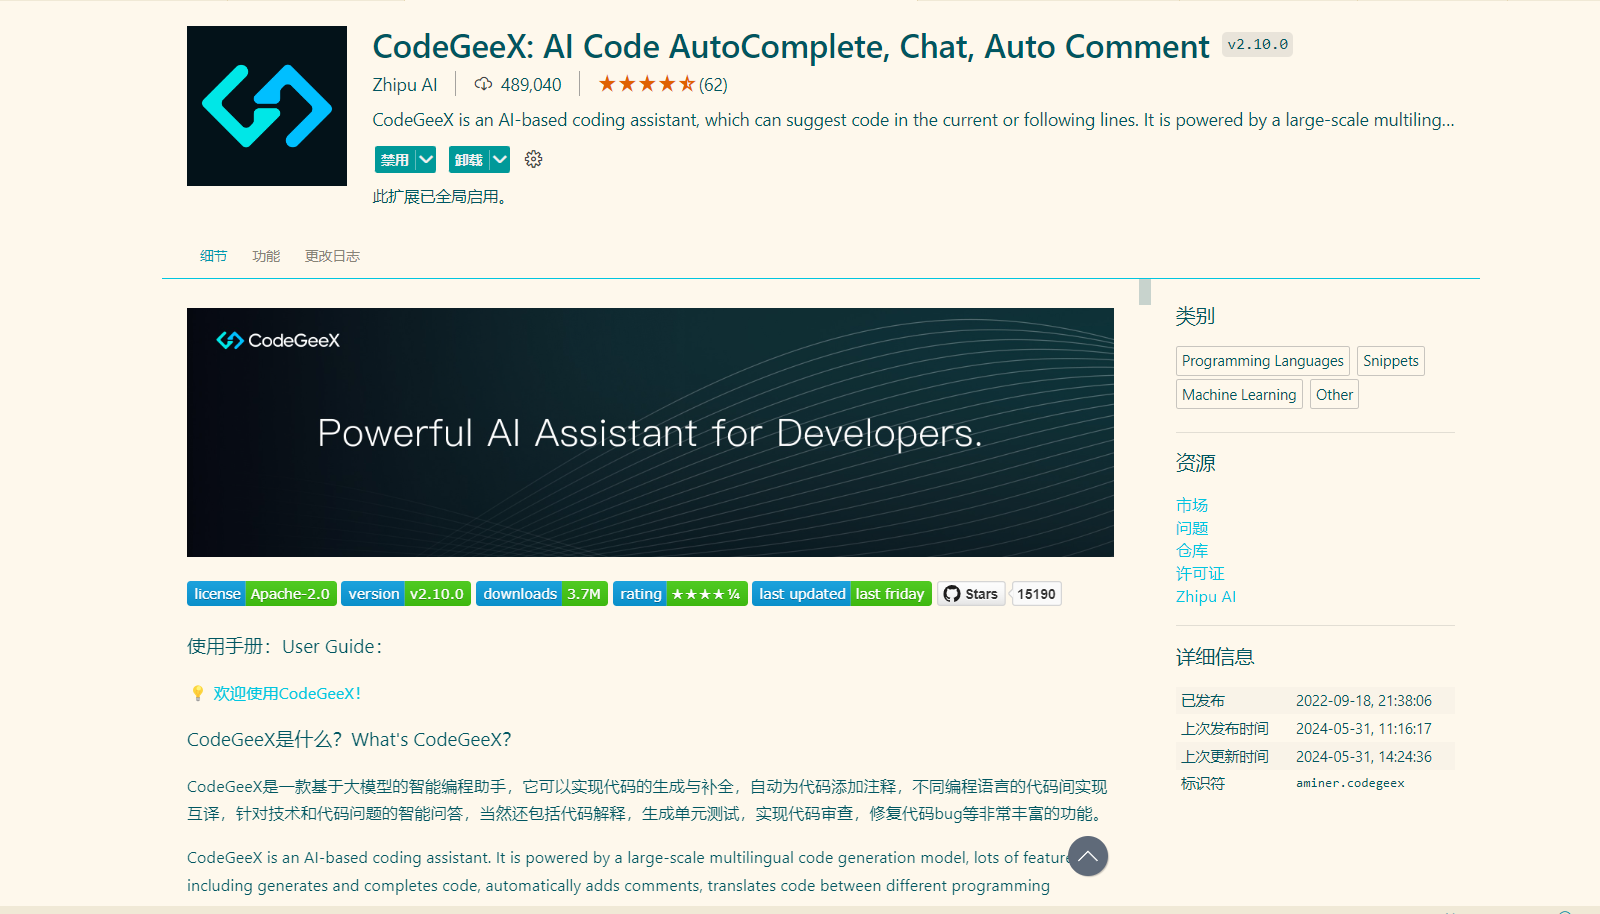Screen dimensions: 1600x914
Task: Click the 资源 resources heading
Action: 1195,463
